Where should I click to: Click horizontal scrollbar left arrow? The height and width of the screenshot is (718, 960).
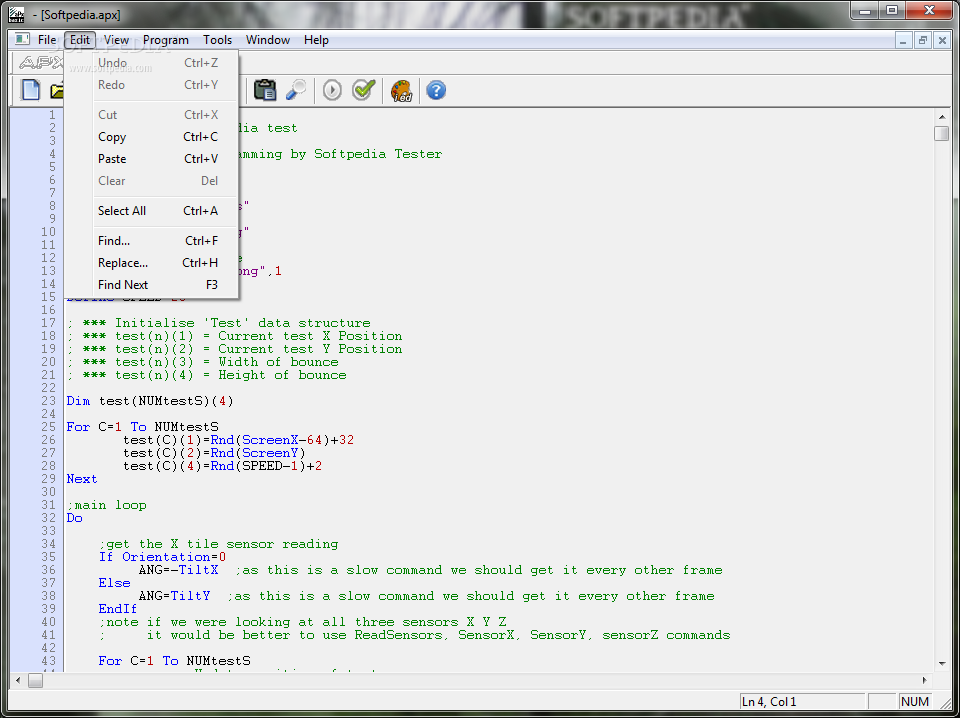(18, 680)
